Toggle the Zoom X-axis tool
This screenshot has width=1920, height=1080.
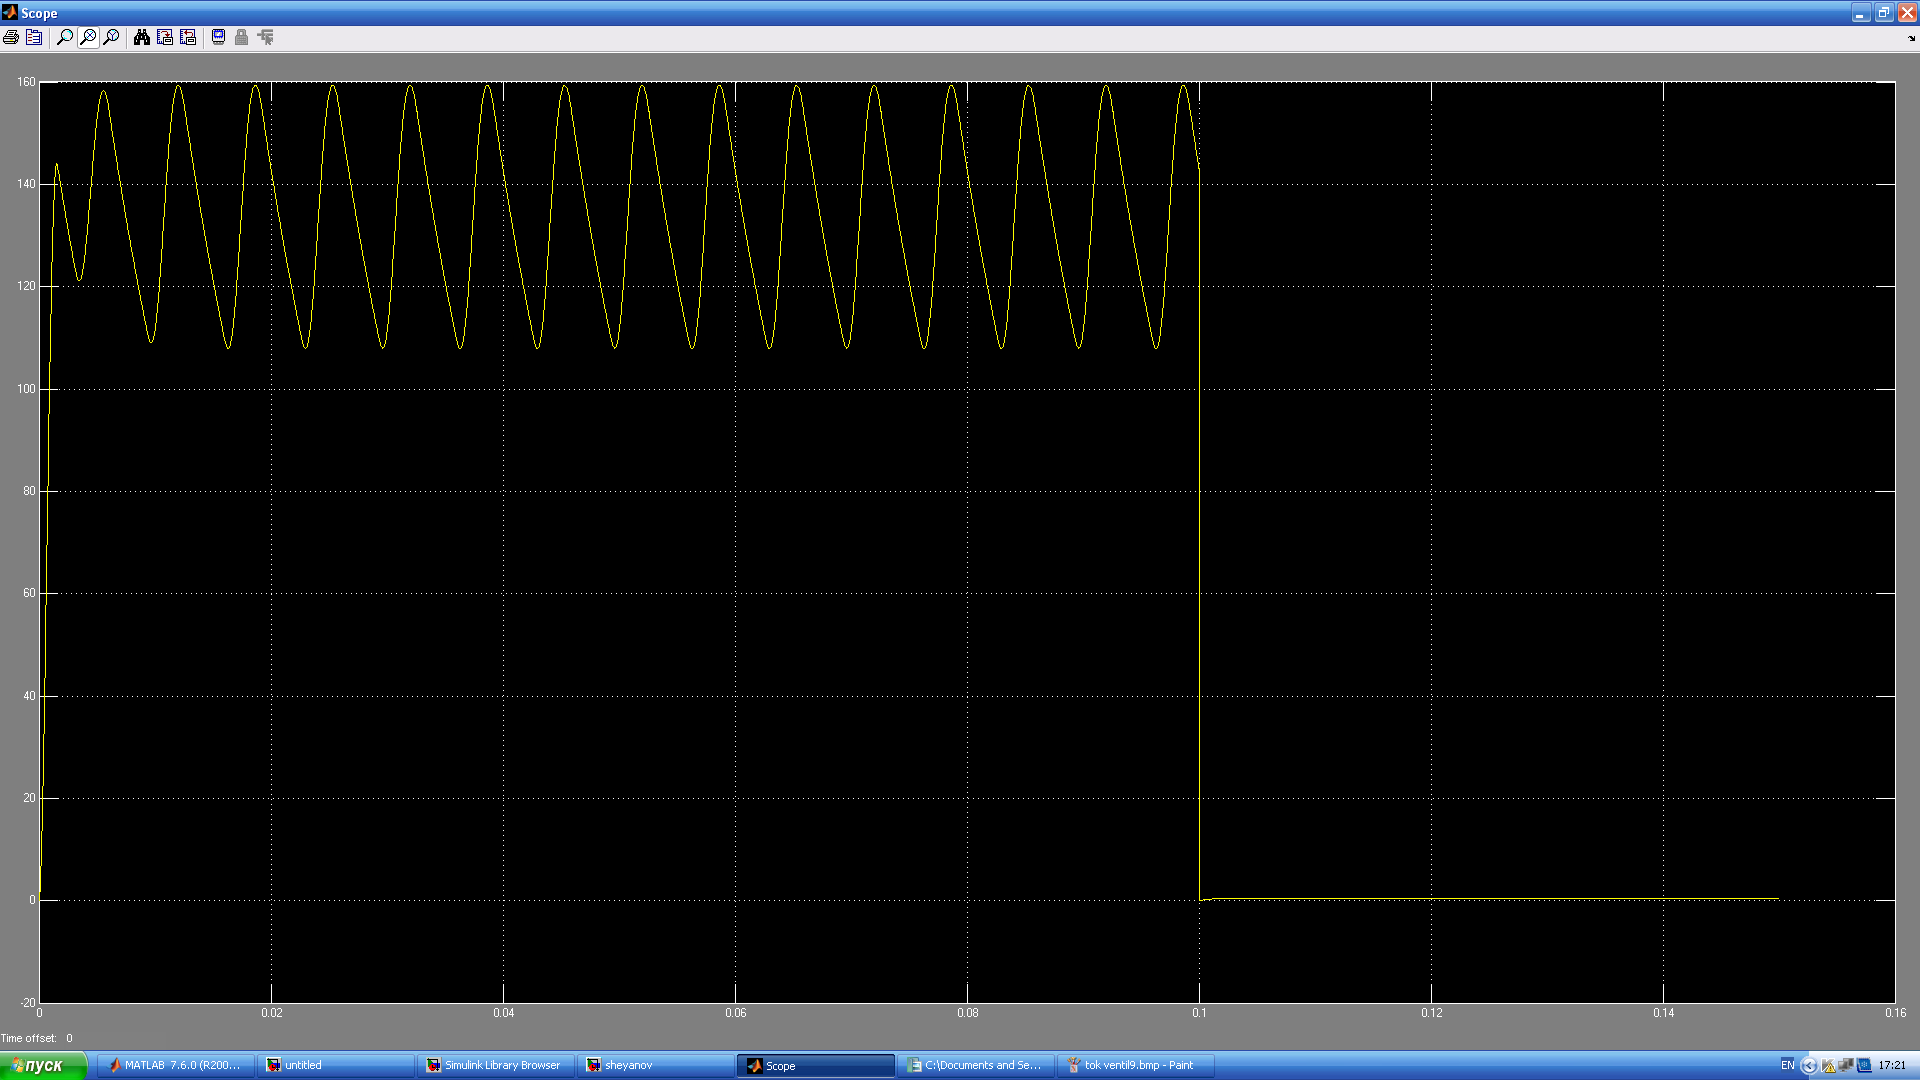pyautogui.click(x=88, y=37)
